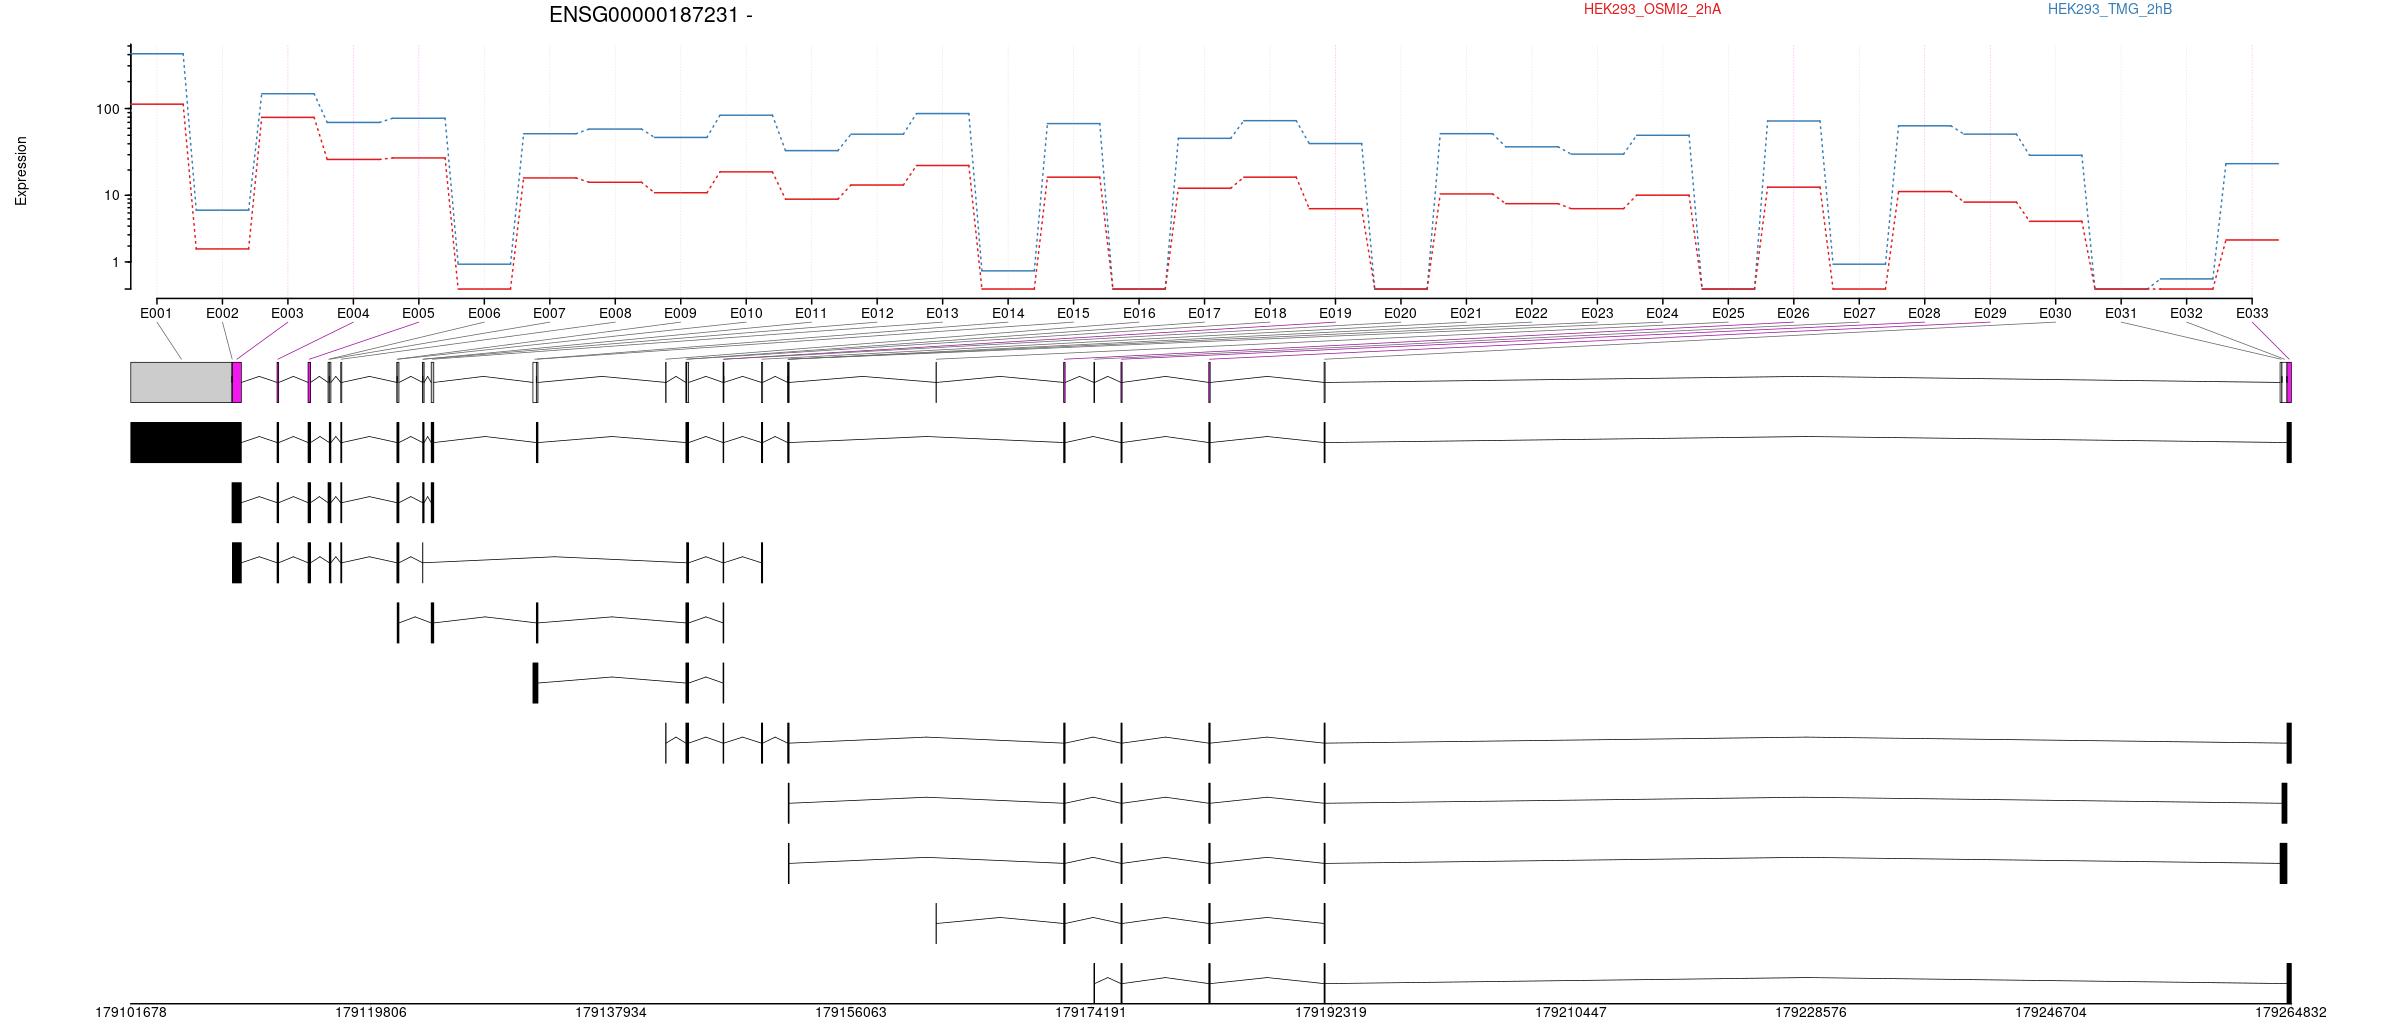Select the HEK293_OSMI2_2hA legend label
The height and width of the screenshot is (1030, 2400).
[x=1652, y=9]
